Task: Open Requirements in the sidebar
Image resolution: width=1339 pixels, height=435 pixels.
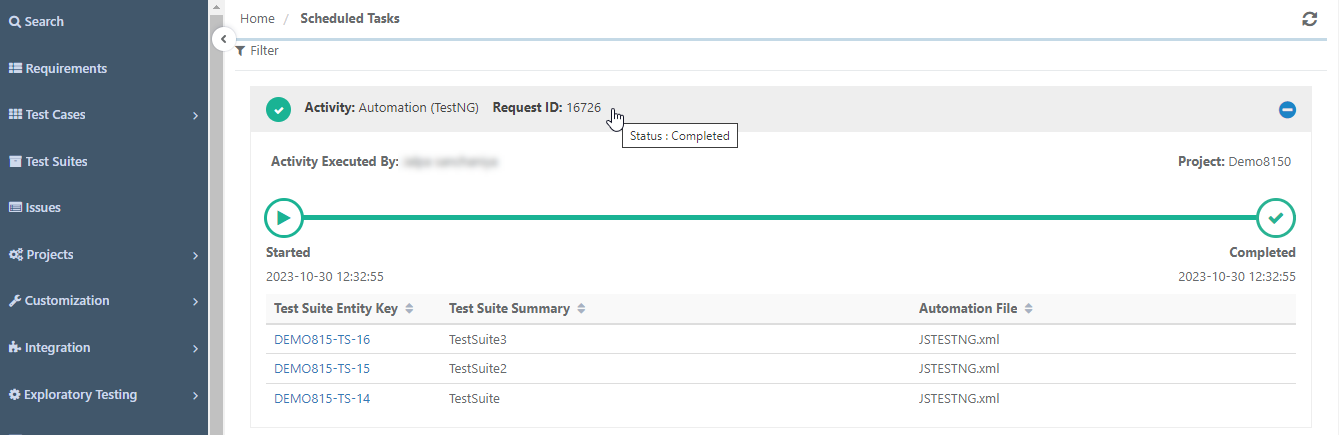Action: click(x=58, y=68)
